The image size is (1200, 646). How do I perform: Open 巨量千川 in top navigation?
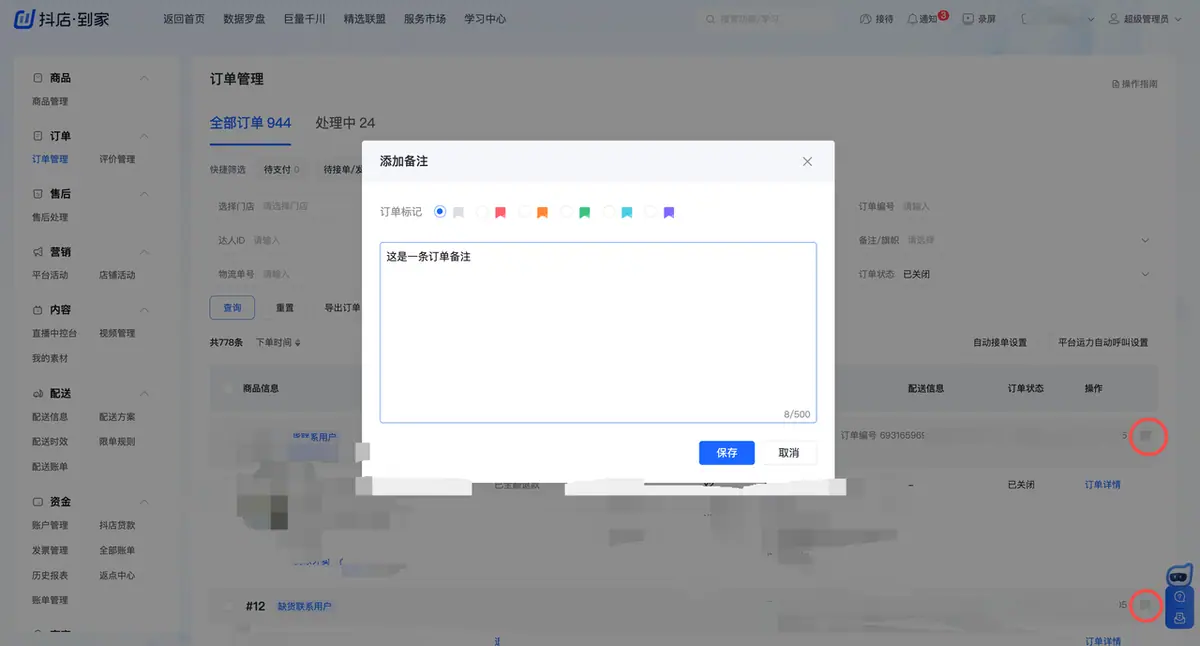tap(304, 19)
